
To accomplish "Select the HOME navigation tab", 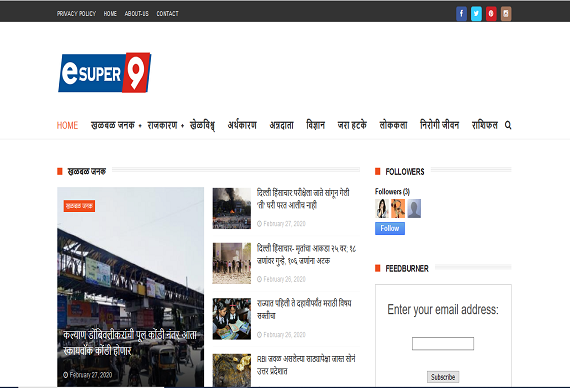I will pyautogui.click(x=67, y=125).
